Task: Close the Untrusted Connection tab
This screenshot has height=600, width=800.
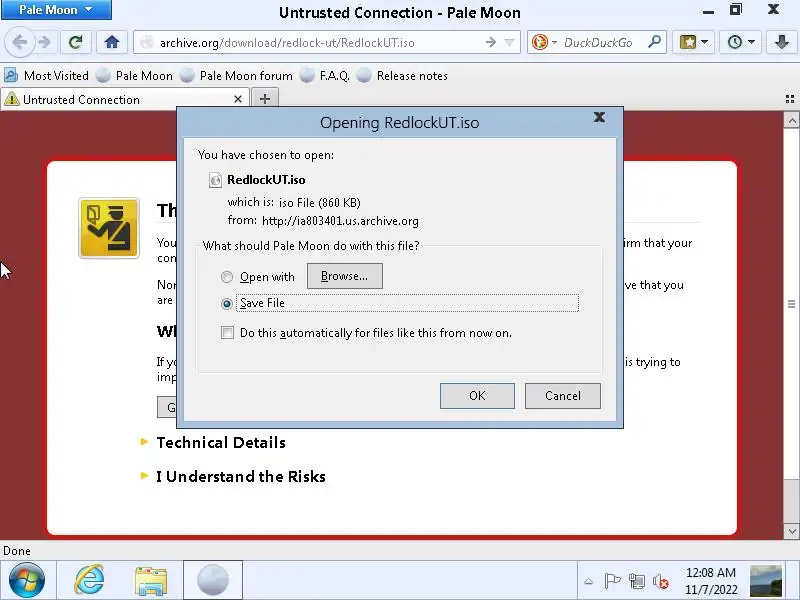Action: pyautogui.click(x=238, y=99)
